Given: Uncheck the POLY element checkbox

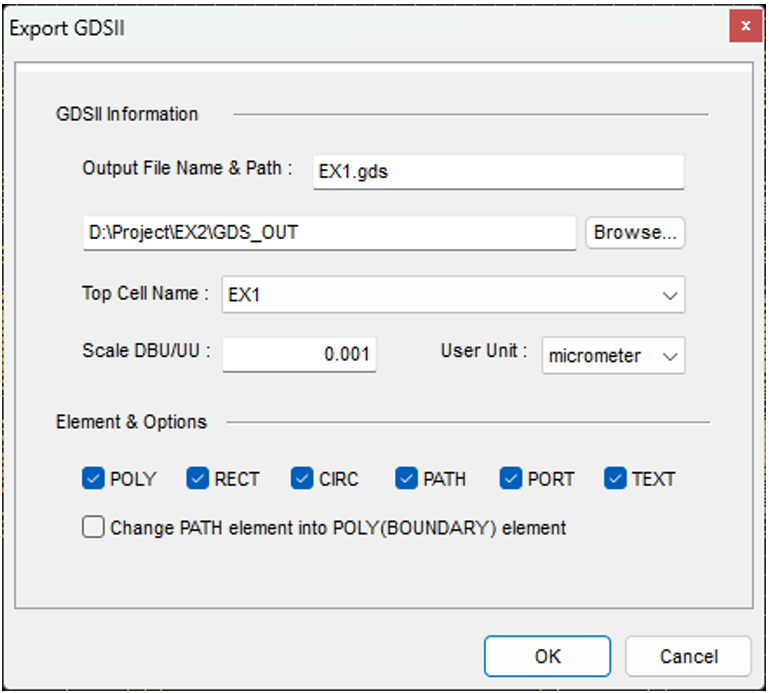Looking at the screenshot, I should pos(94,479).
